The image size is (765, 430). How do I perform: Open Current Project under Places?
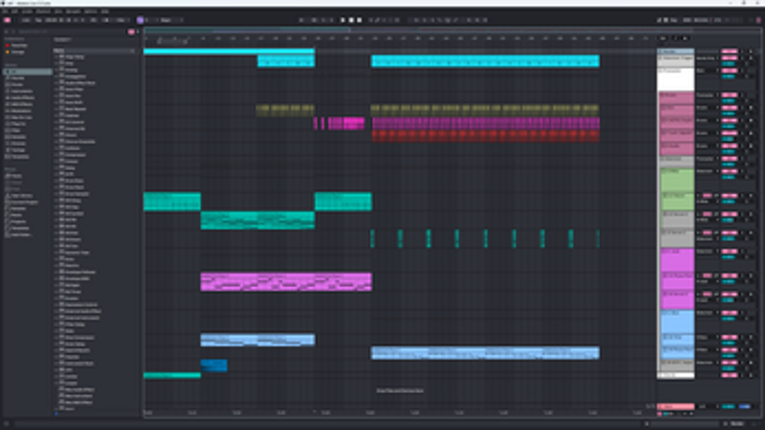click(x=22, y=202)
